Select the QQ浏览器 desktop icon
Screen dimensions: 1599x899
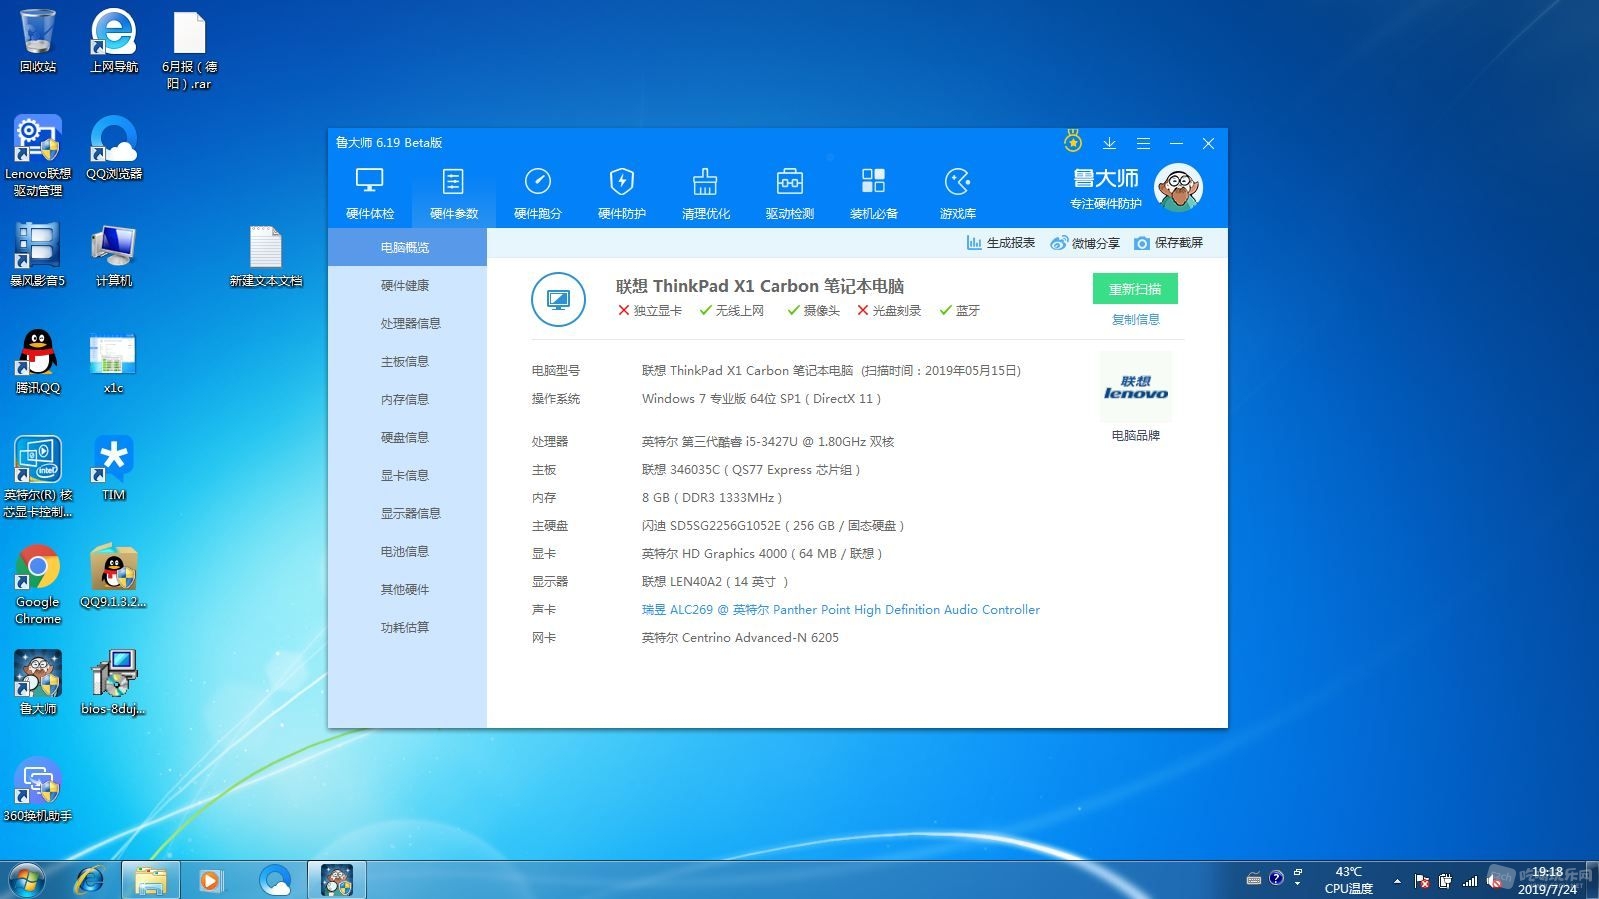point(114,148)
